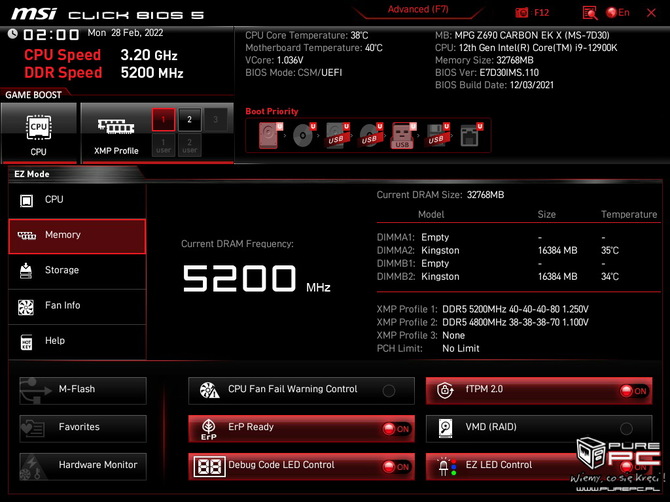Screen dimensions: 670x502
Task: Click the XMP Profile memory stick icon
Action: click(x=116, y=126)
